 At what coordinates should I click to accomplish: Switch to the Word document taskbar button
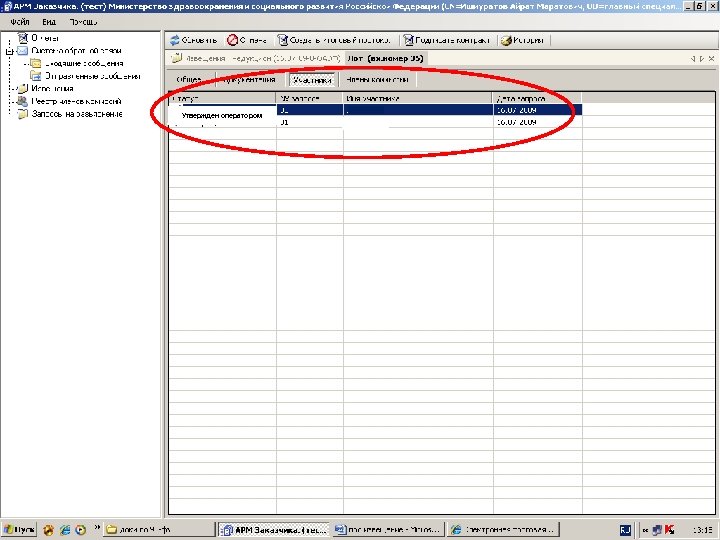coord(389,529)
